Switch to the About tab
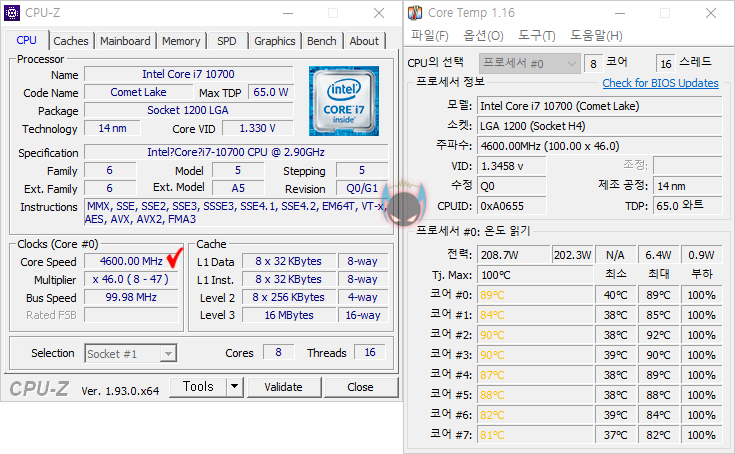Image resolution: width=735 pixels, height=454 pixels. (364, 41)
